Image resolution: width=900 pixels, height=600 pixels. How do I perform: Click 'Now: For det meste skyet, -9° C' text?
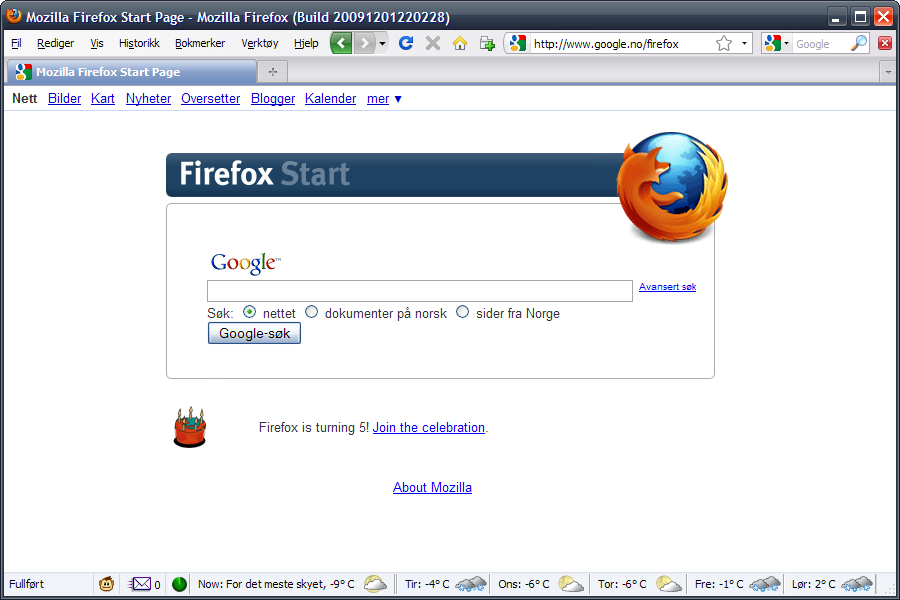click(x=276, y=584)
